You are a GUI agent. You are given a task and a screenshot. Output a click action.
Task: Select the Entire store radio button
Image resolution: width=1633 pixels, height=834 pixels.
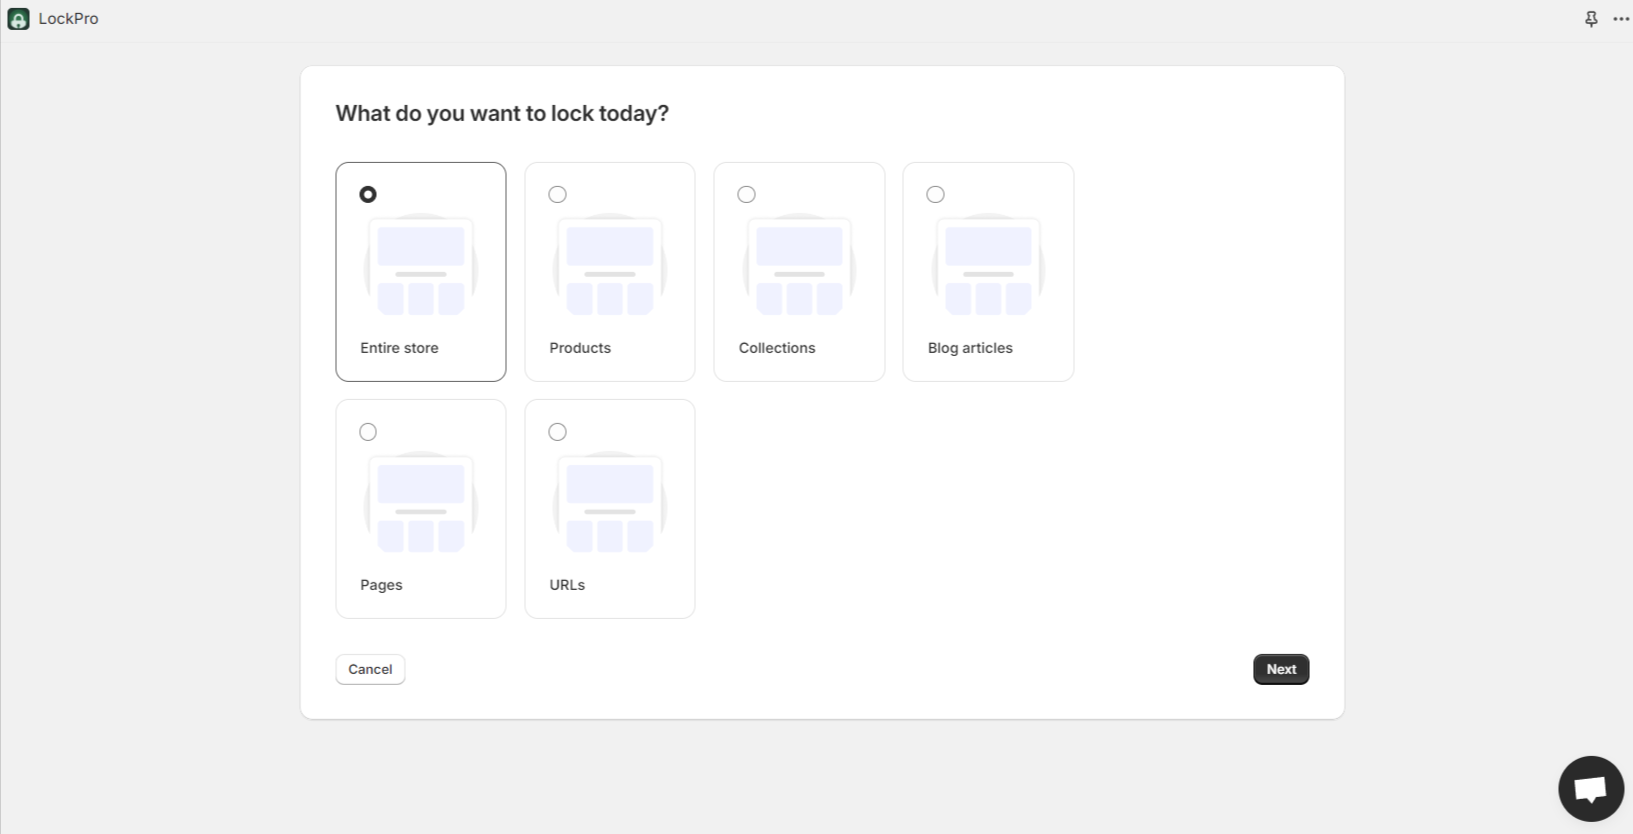coord(368,195)
